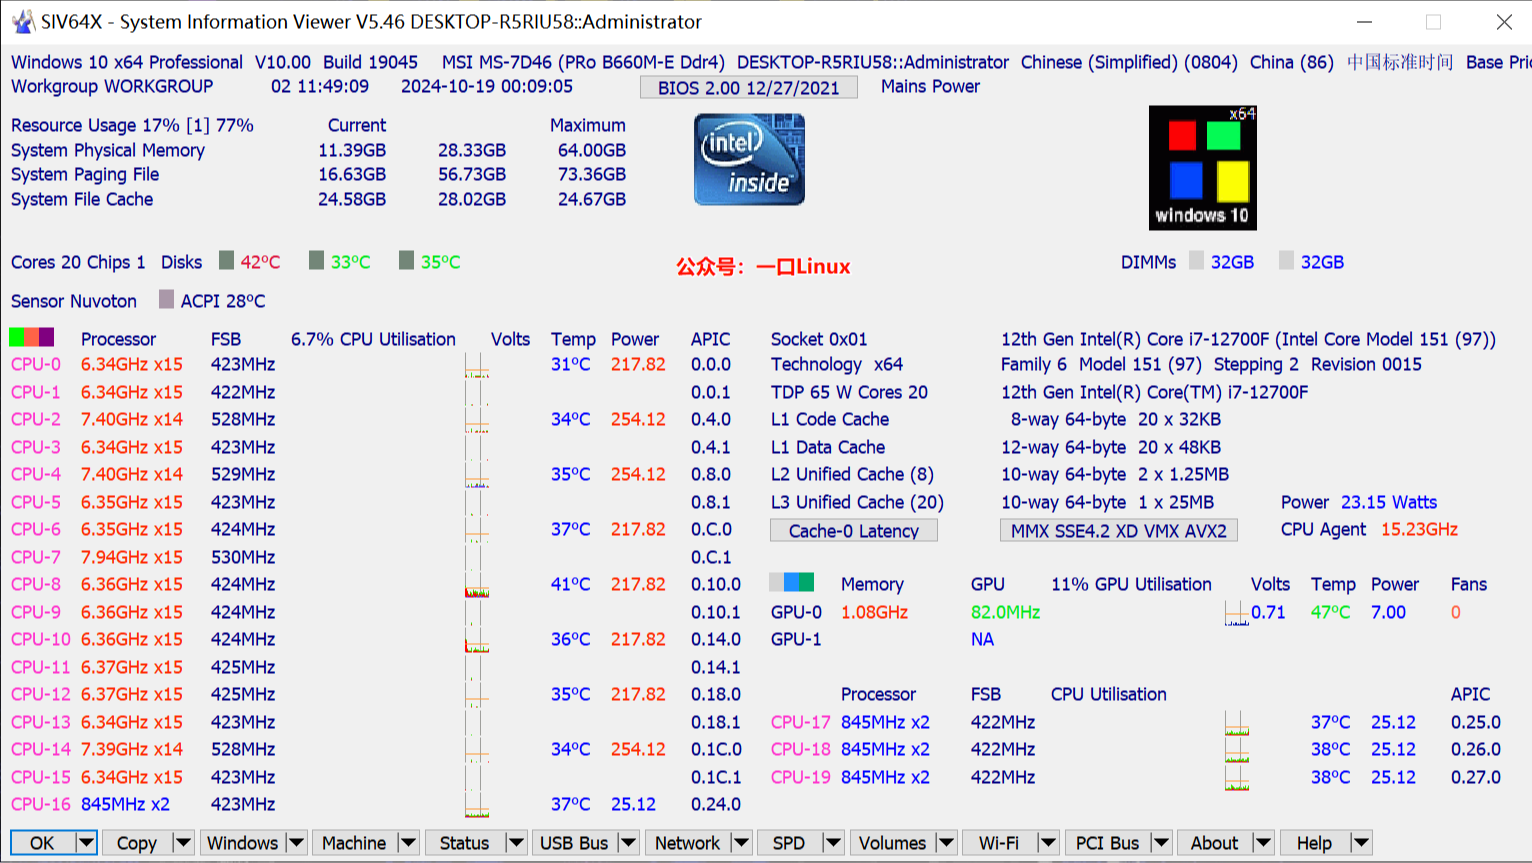Viewport: 1532px width, 863px height.
Task: Click the GPU color legend beside Memory
Action: tap(792, 583)
